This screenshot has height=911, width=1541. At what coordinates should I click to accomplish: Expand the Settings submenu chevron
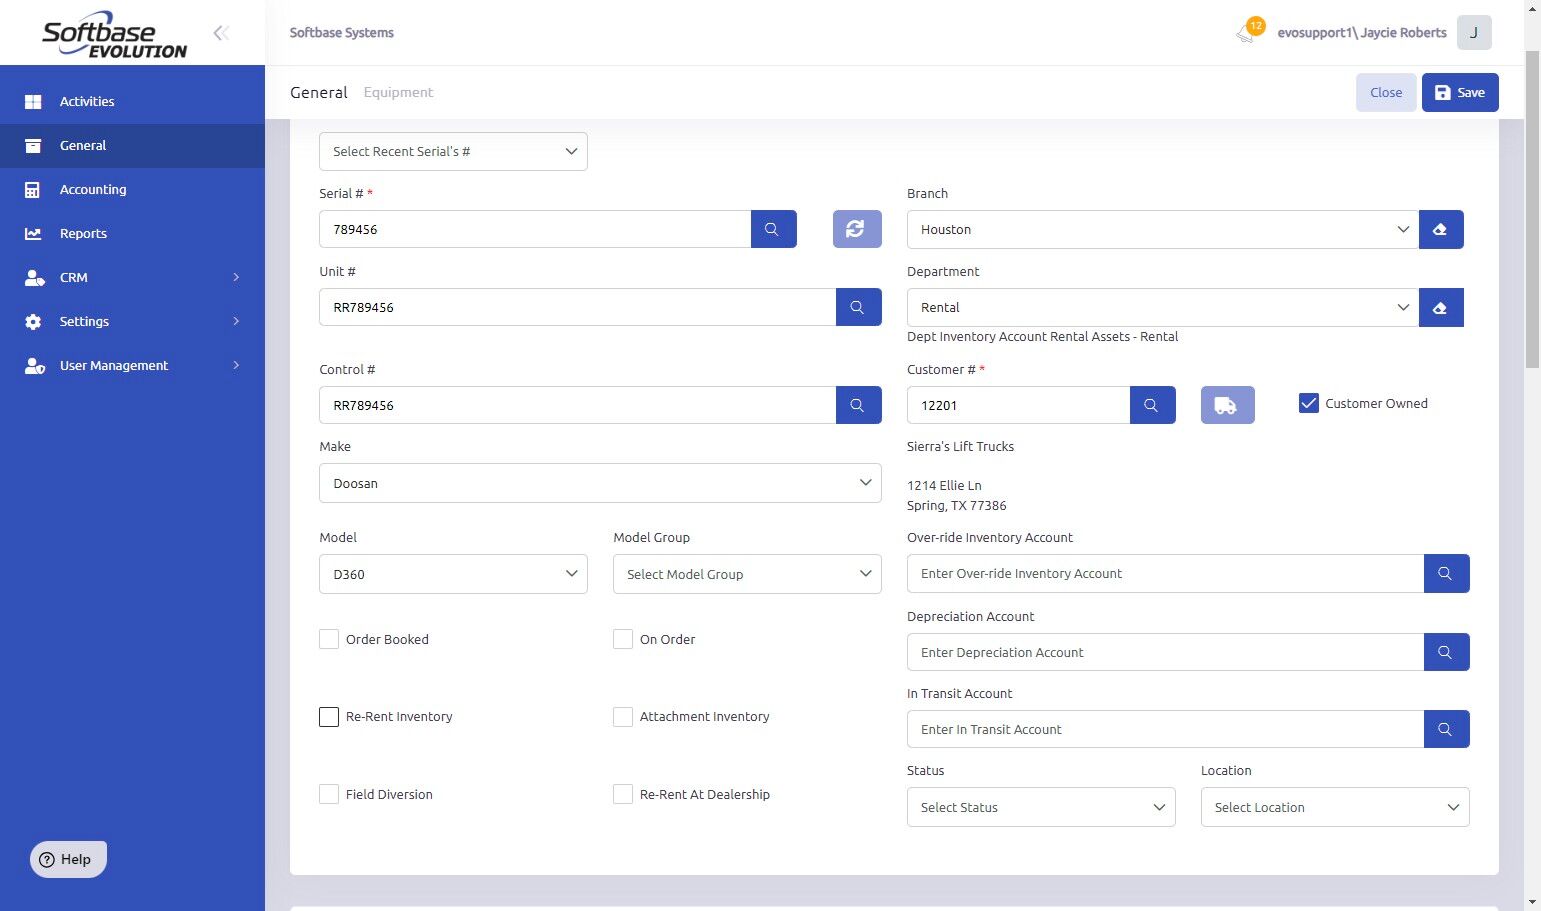236,321
